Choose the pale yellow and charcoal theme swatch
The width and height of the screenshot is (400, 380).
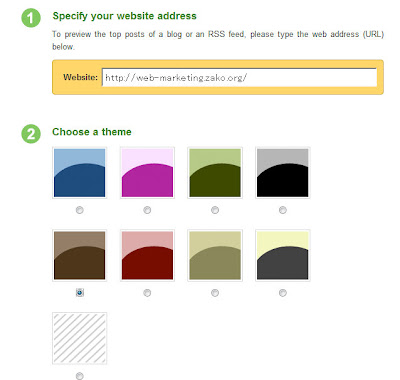pyautogui.click(x=283, y=255)
